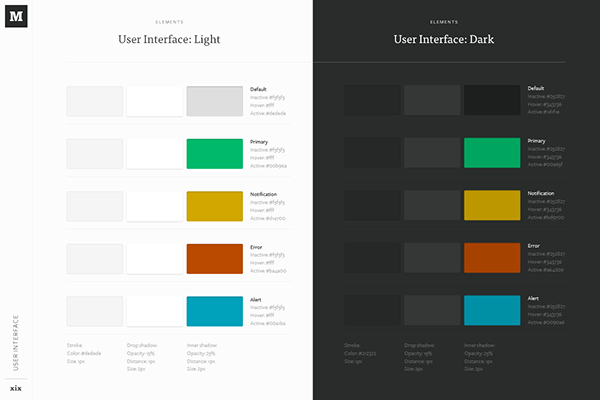Viewport: 600px width, 400px height.
Task: Click the Medium M logo
Action: [x=16, y=17]
